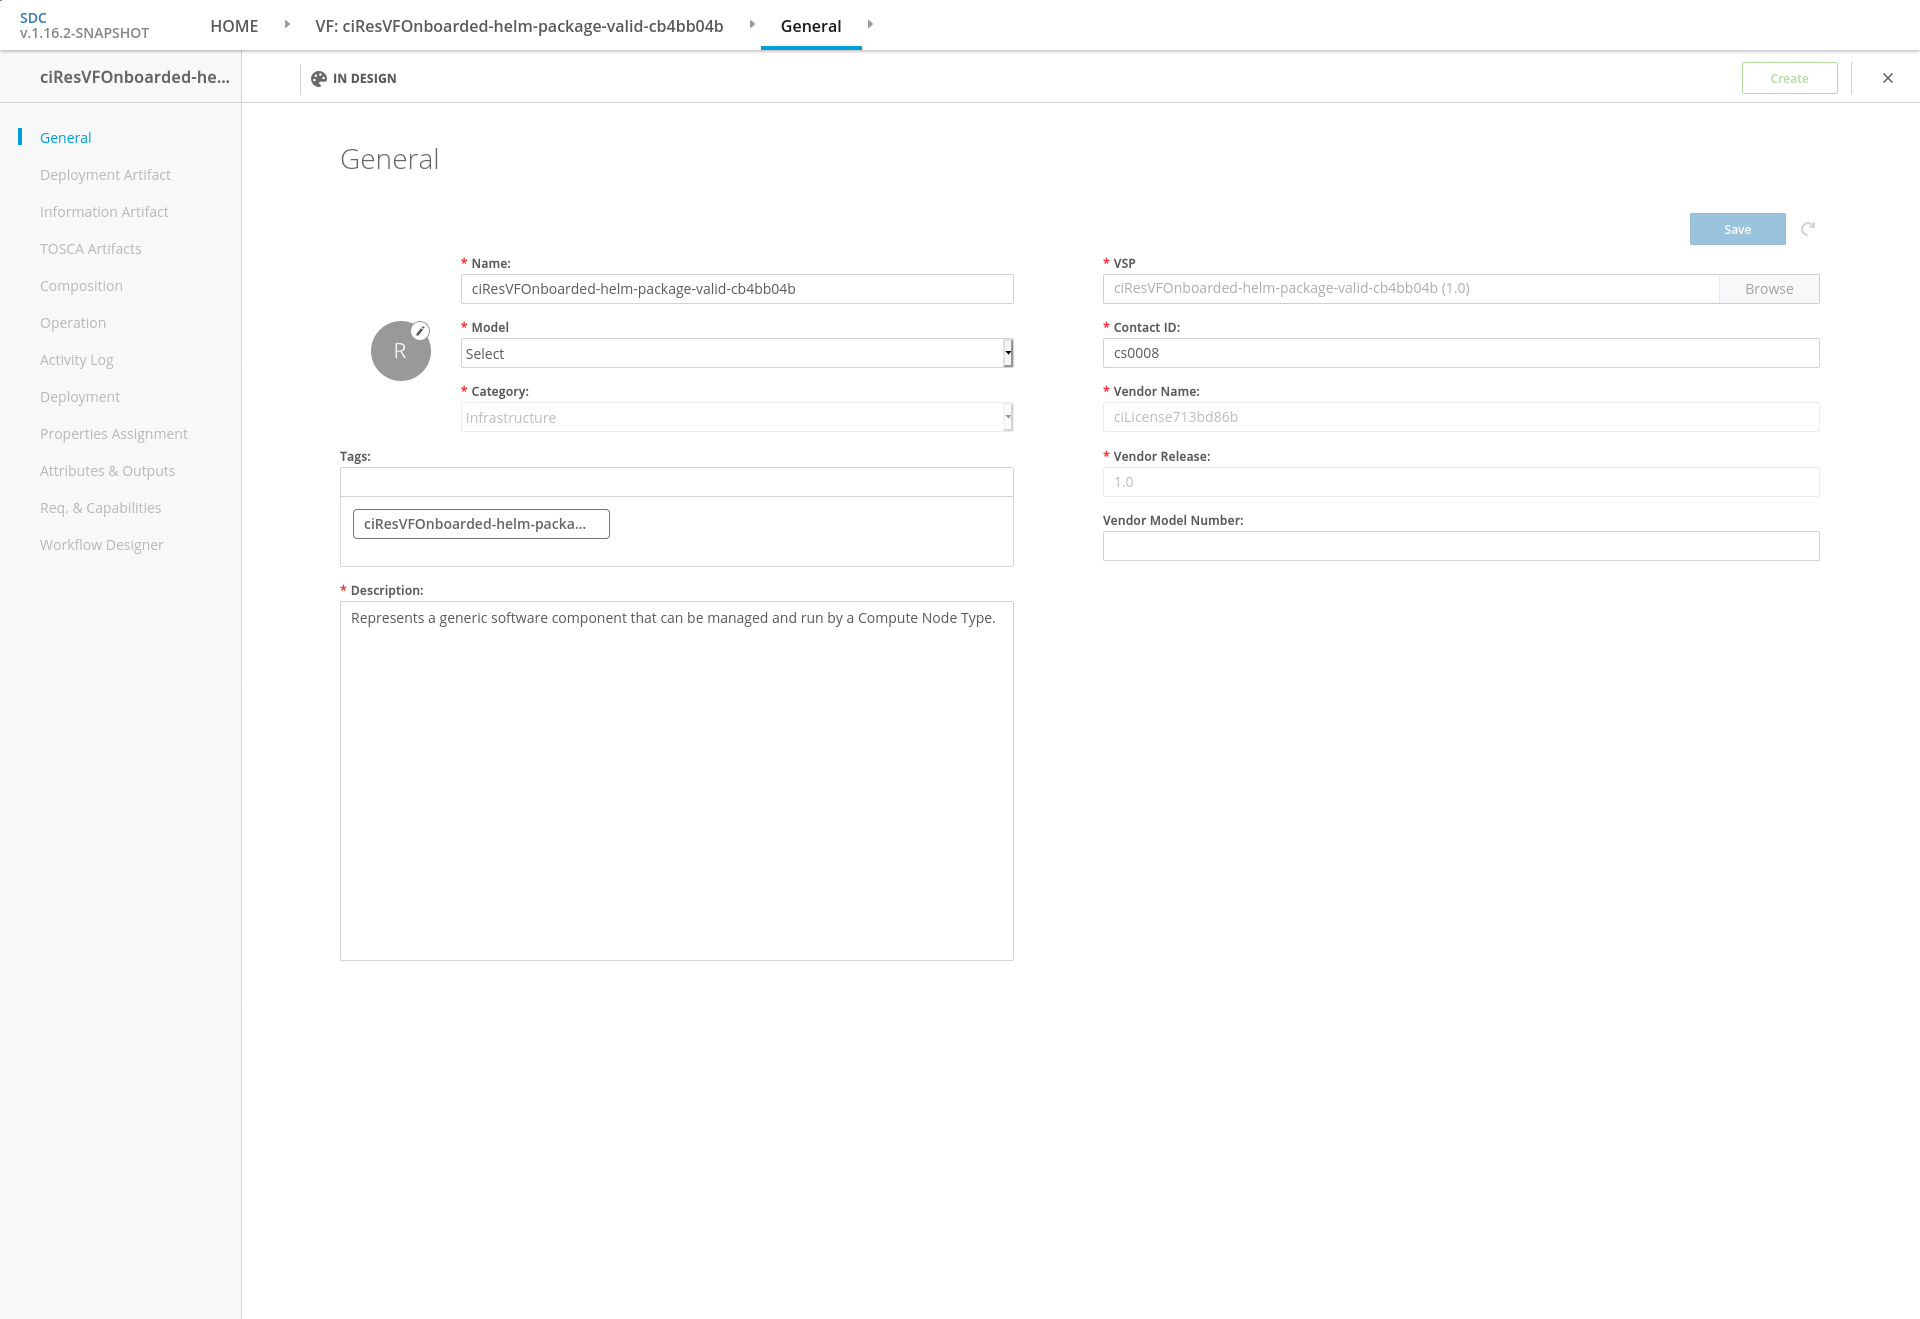Screen dimensions: 1920x1319
Task: Click the green Create button
Action: click(x=1789, y=78)
